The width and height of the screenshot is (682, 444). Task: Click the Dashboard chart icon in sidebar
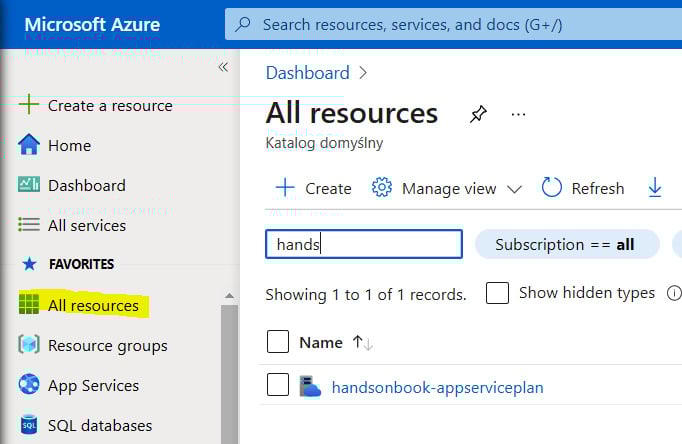[29, 184]
